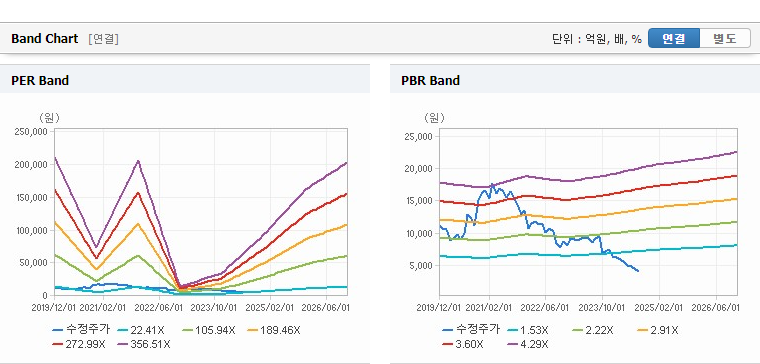Toggle 4.29X series in PBR legend
The height and width of the screenshot is (364, 760).
(527, 344)
